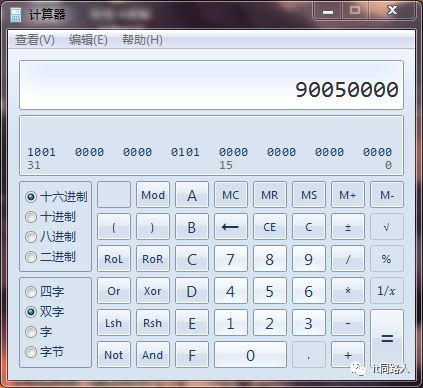Click the backspace arrow key

[231, 227]
